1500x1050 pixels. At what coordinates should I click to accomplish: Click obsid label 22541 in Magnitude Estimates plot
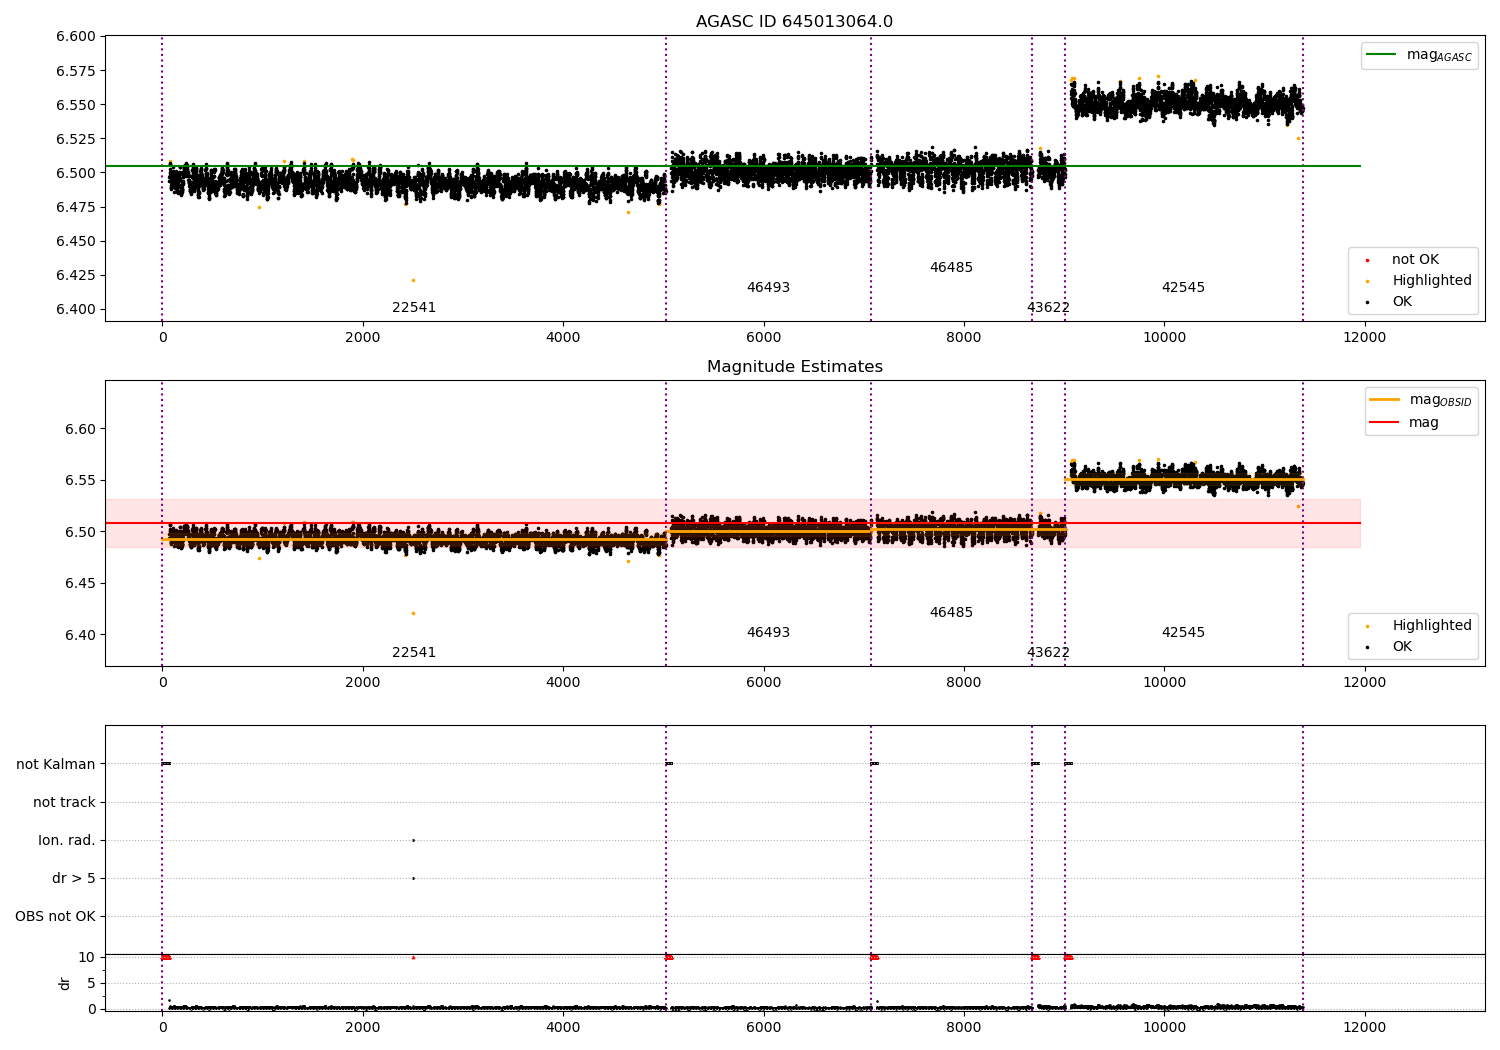414,653
